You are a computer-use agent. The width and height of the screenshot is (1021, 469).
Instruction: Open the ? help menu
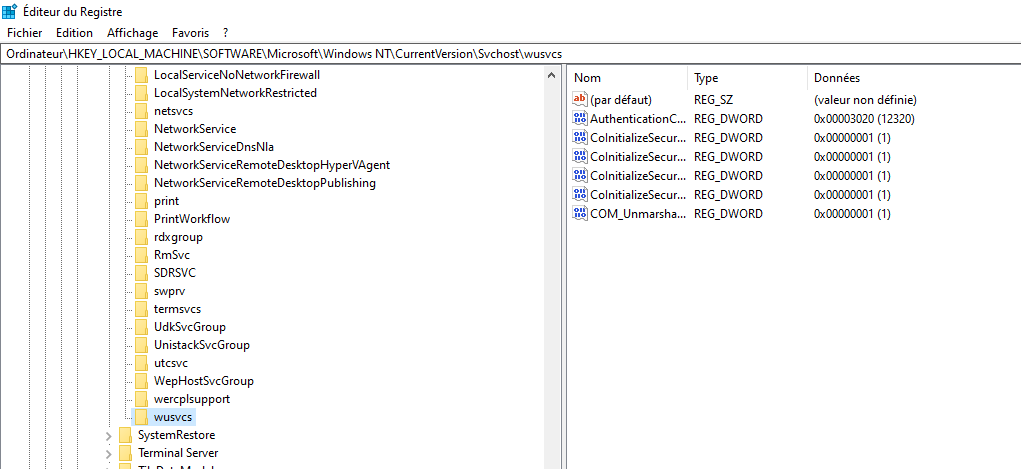225,33
